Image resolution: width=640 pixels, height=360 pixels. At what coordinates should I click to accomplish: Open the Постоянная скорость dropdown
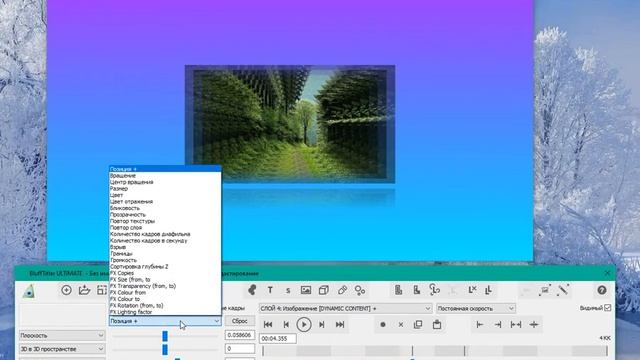coord(476,308)
